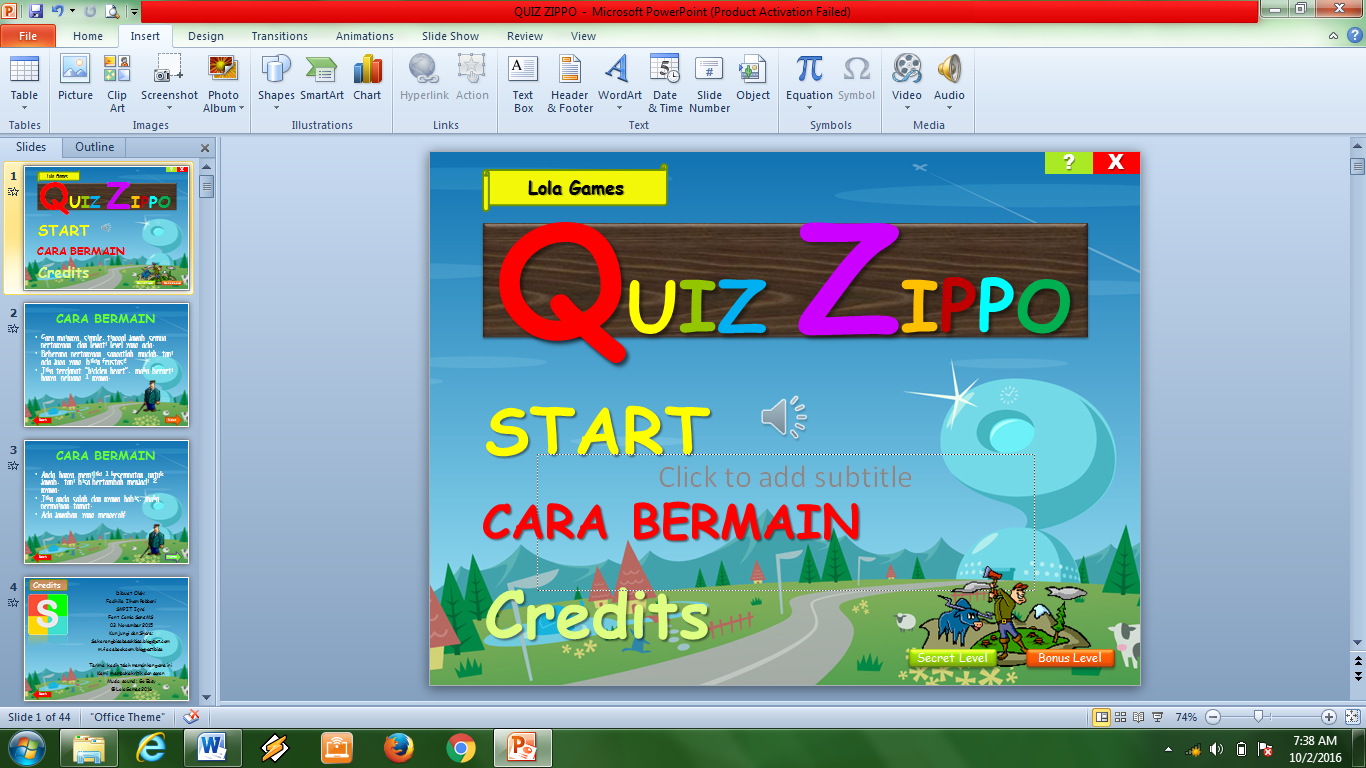Open Firefox from the taskbar
Viewport: 1366px width, 768px height.
pos(398,747)
